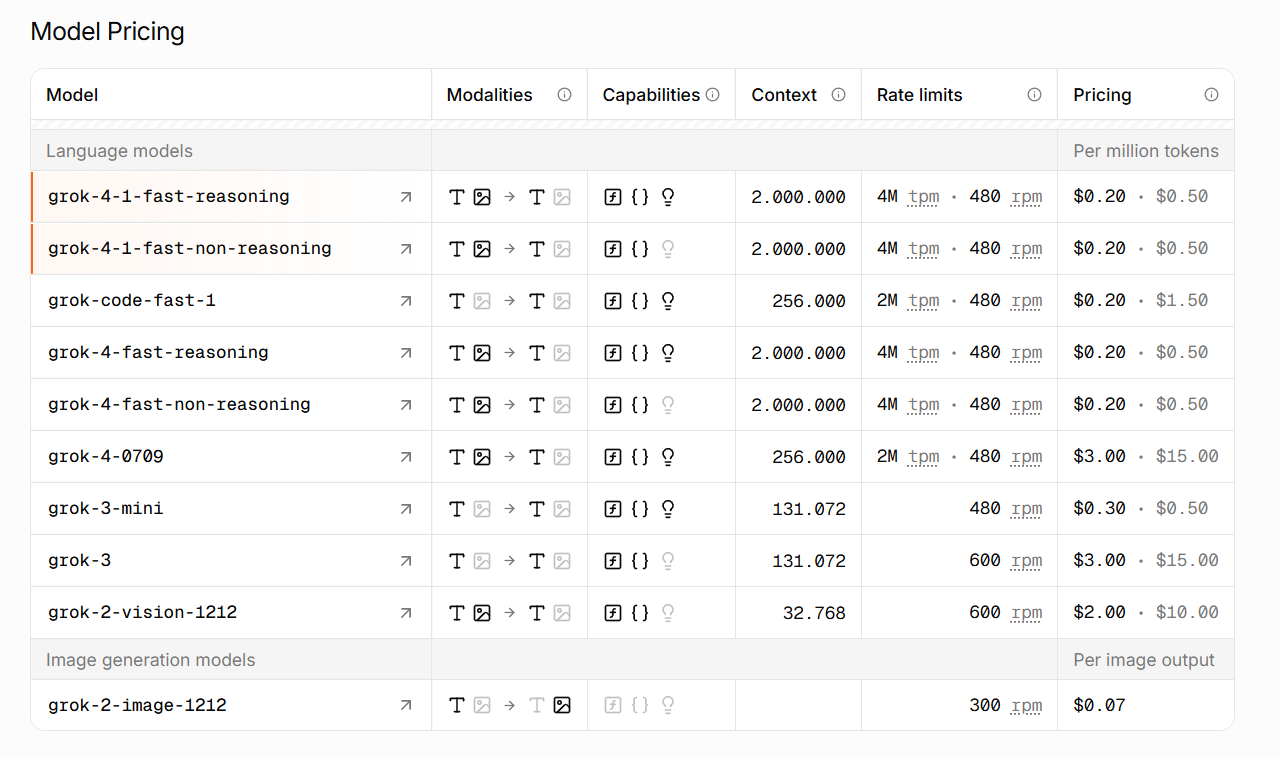The width and height of the screenshot is (1280, 758).
Task: Click the Rate limits info icon
Action: click(1035, 95)
